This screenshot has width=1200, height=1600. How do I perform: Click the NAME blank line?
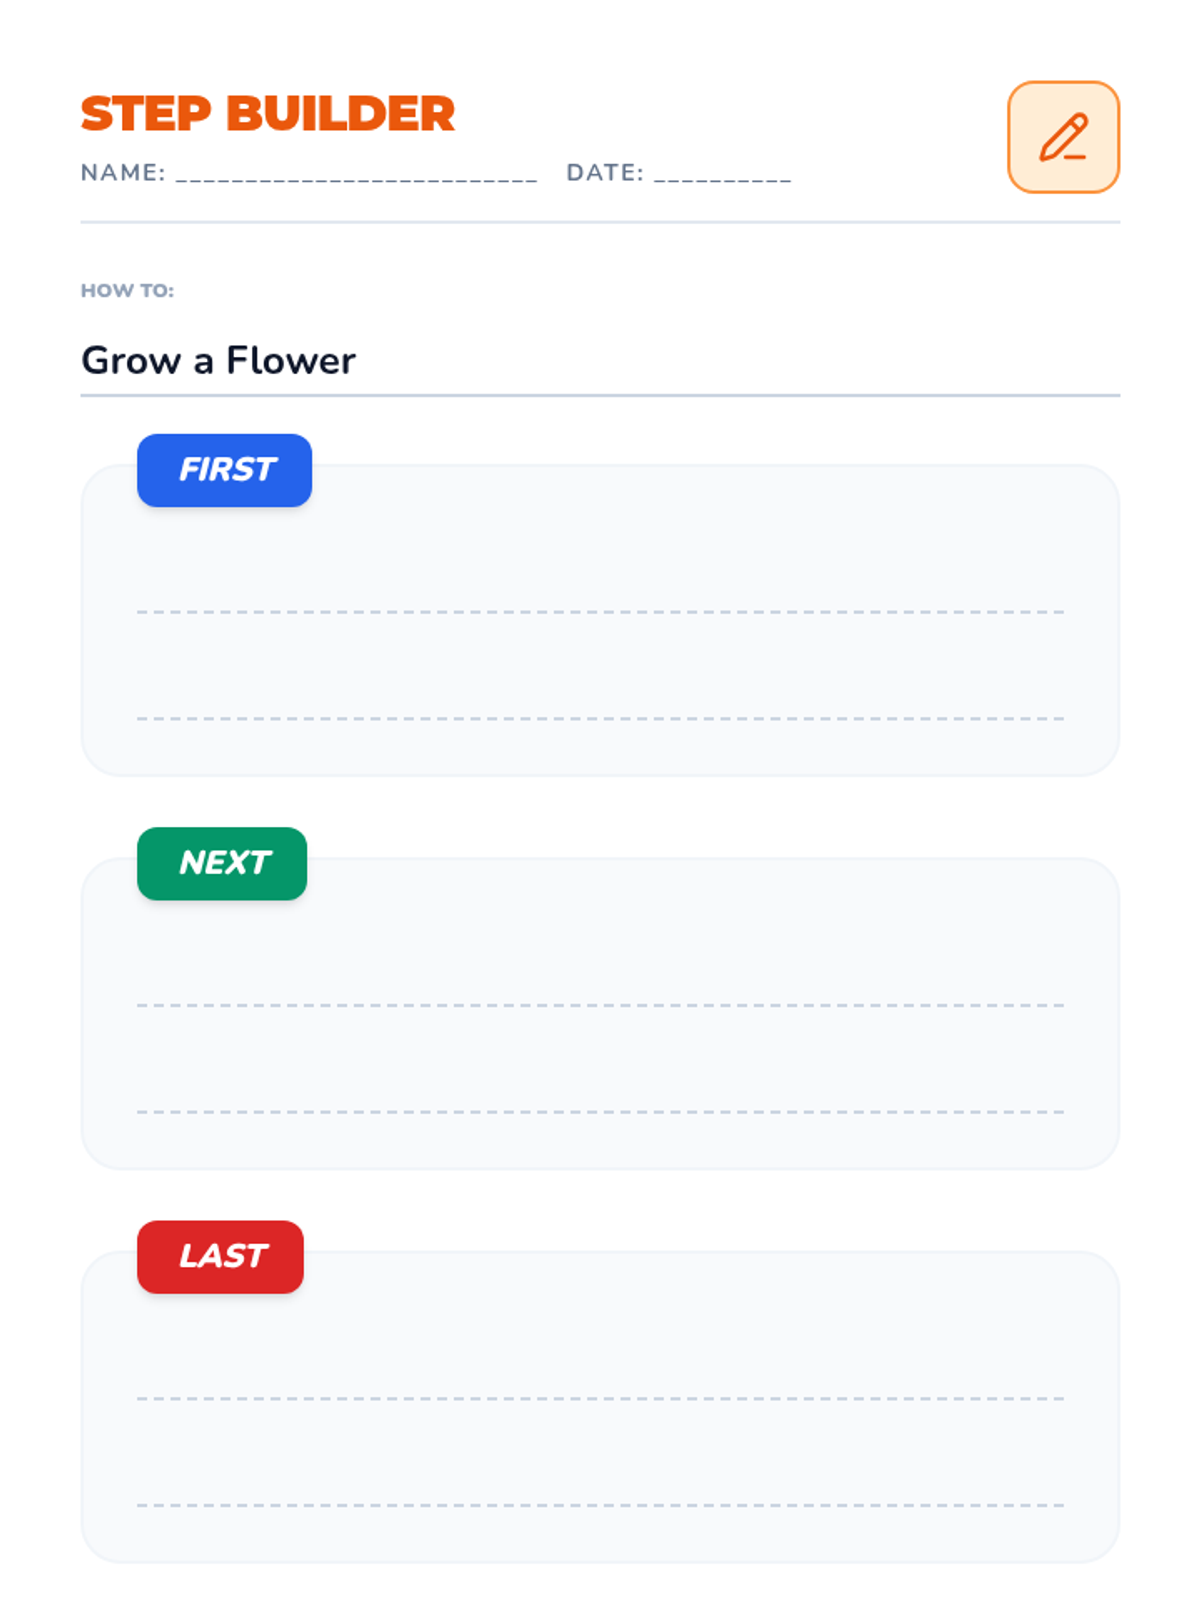(x=356, y=174)
